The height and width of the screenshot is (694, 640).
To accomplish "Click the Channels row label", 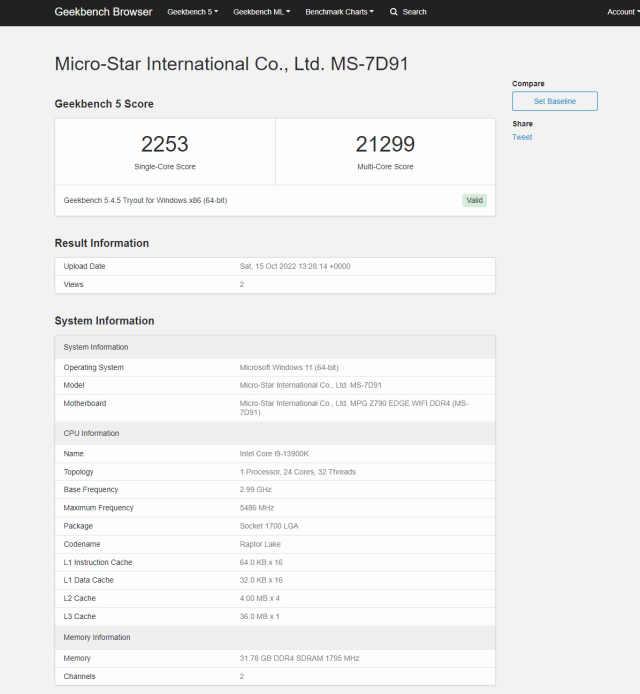I will coord(79,677).
